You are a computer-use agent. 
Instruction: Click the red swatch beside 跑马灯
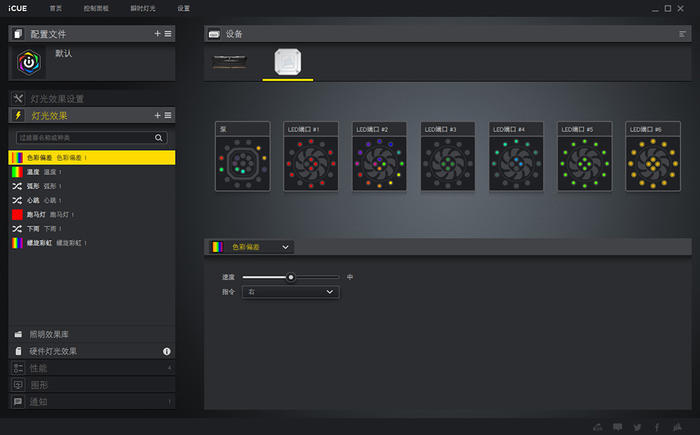(x=17, y=215)
